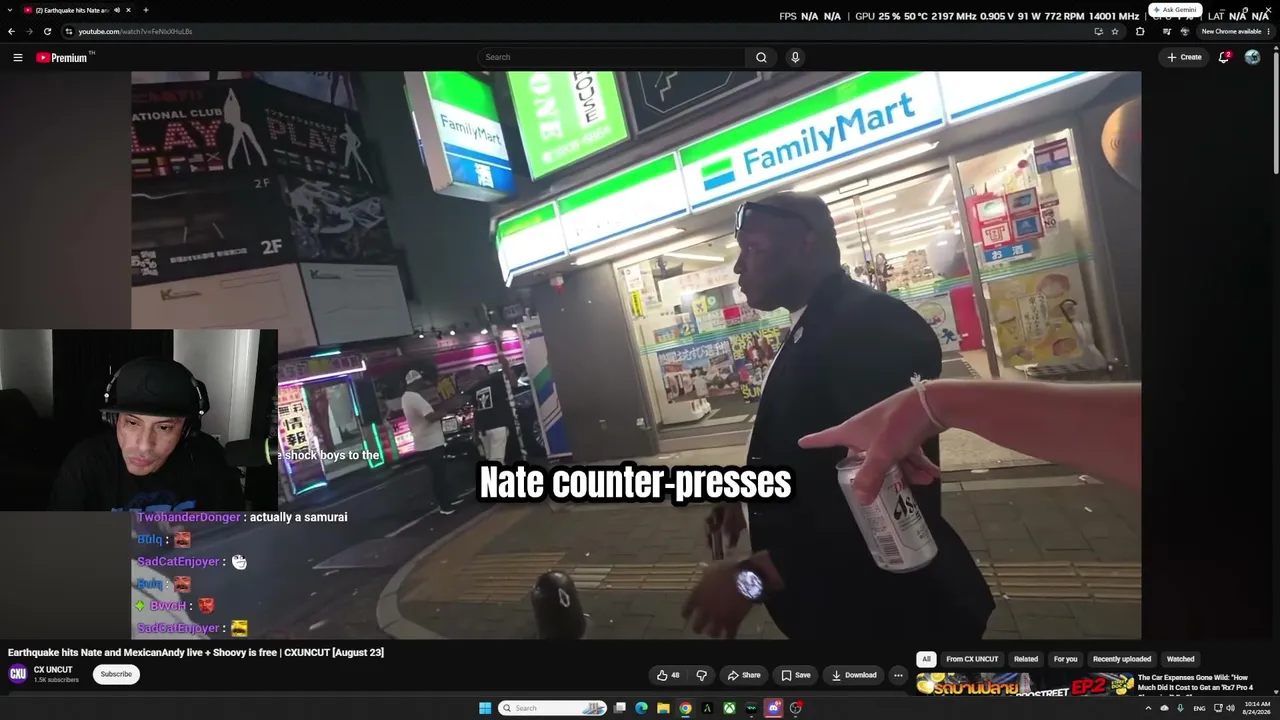Screen dimensions: 1280x720
Task: Open YouTube notifications bell
Action: click(1224, 57)
